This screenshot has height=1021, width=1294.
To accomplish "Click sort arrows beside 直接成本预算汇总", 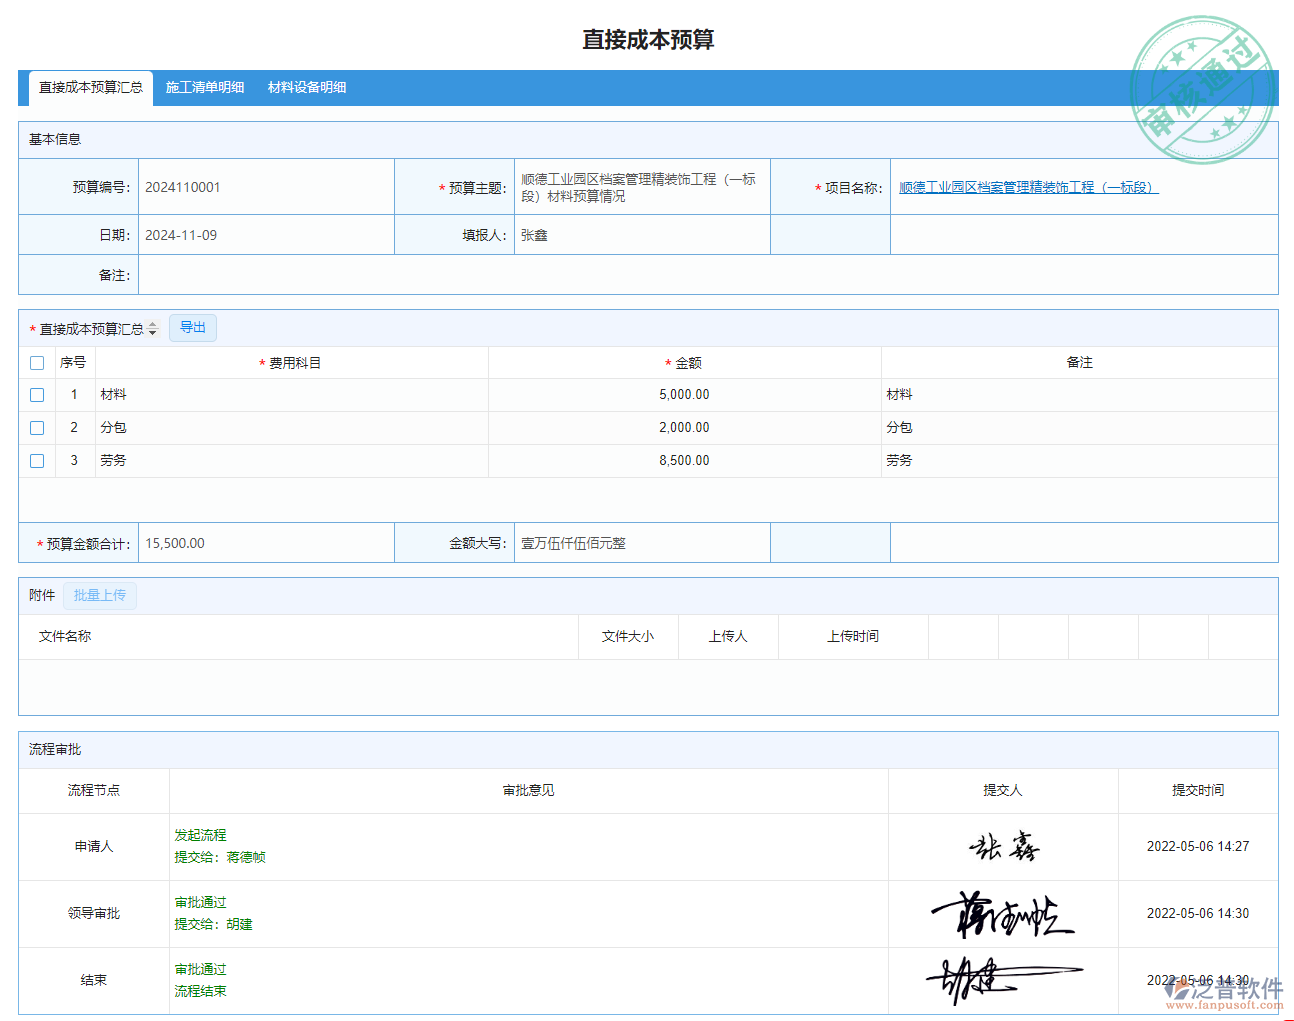I will coord(152,329).
